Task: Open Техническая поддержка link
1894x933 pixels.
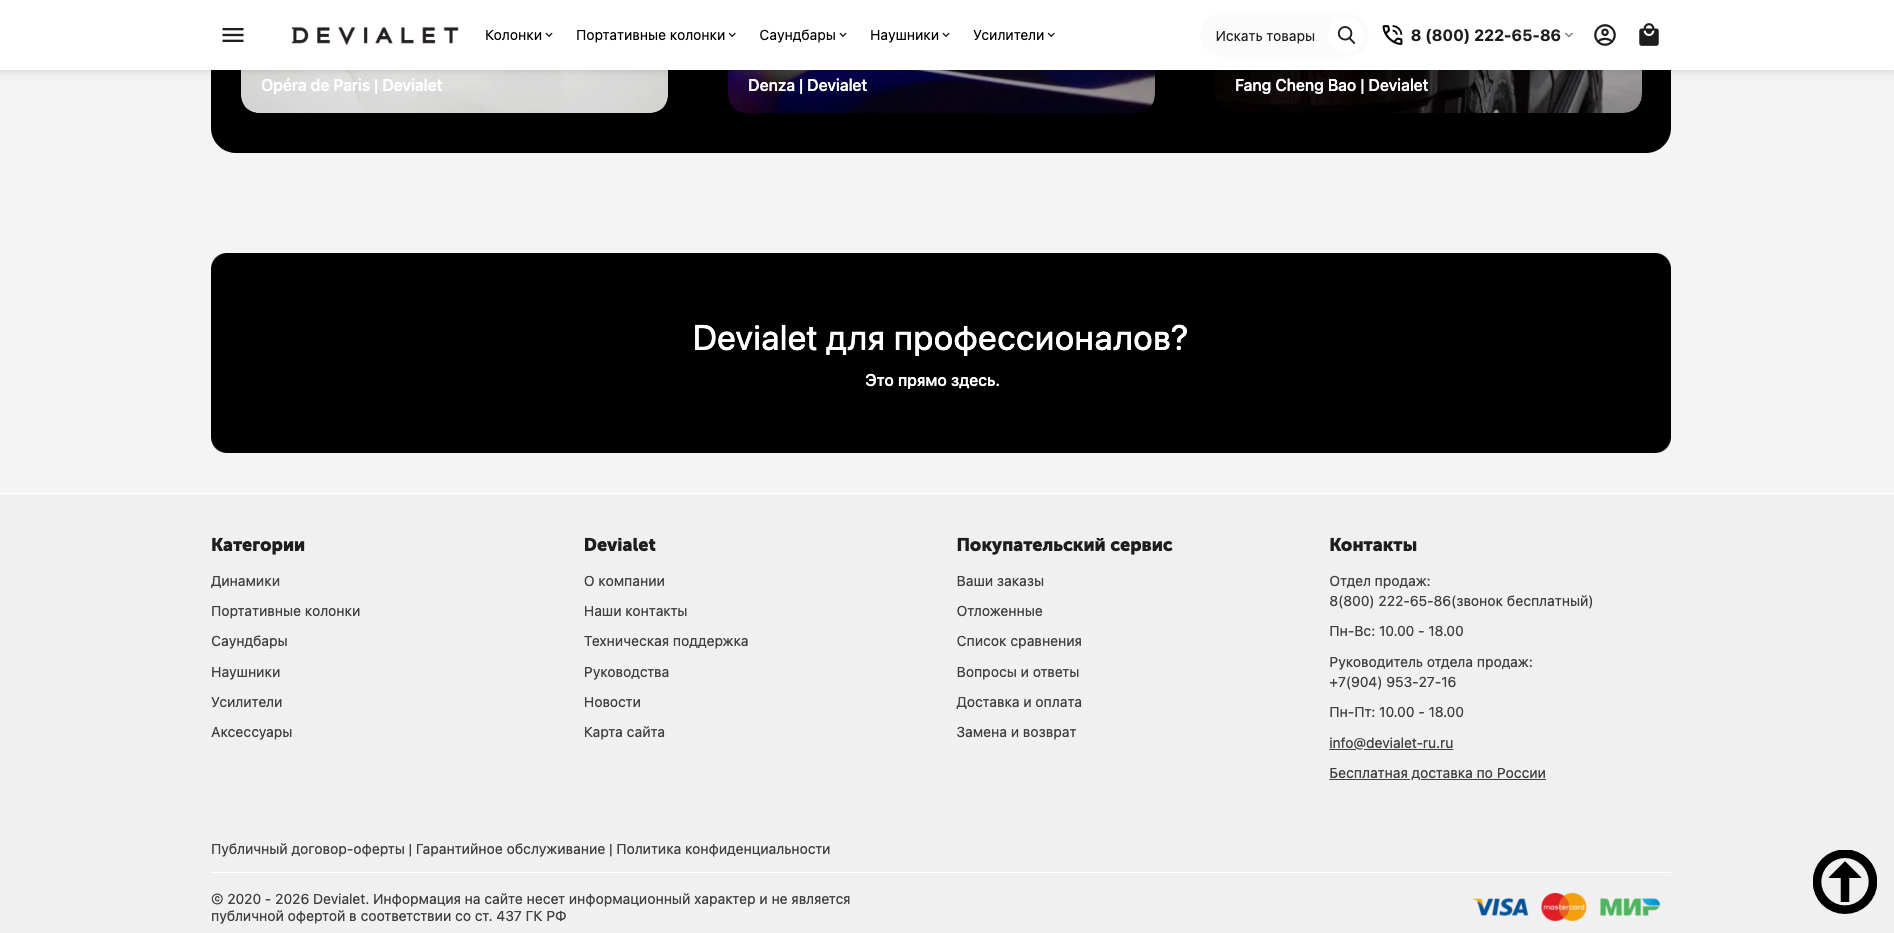Action: (666, 641)
